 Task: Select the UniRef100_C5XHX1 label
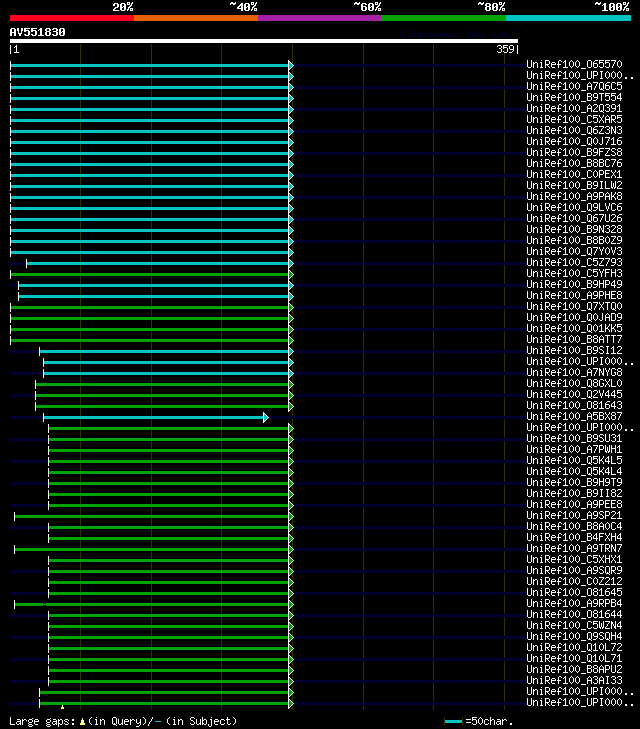click(574, 559)
